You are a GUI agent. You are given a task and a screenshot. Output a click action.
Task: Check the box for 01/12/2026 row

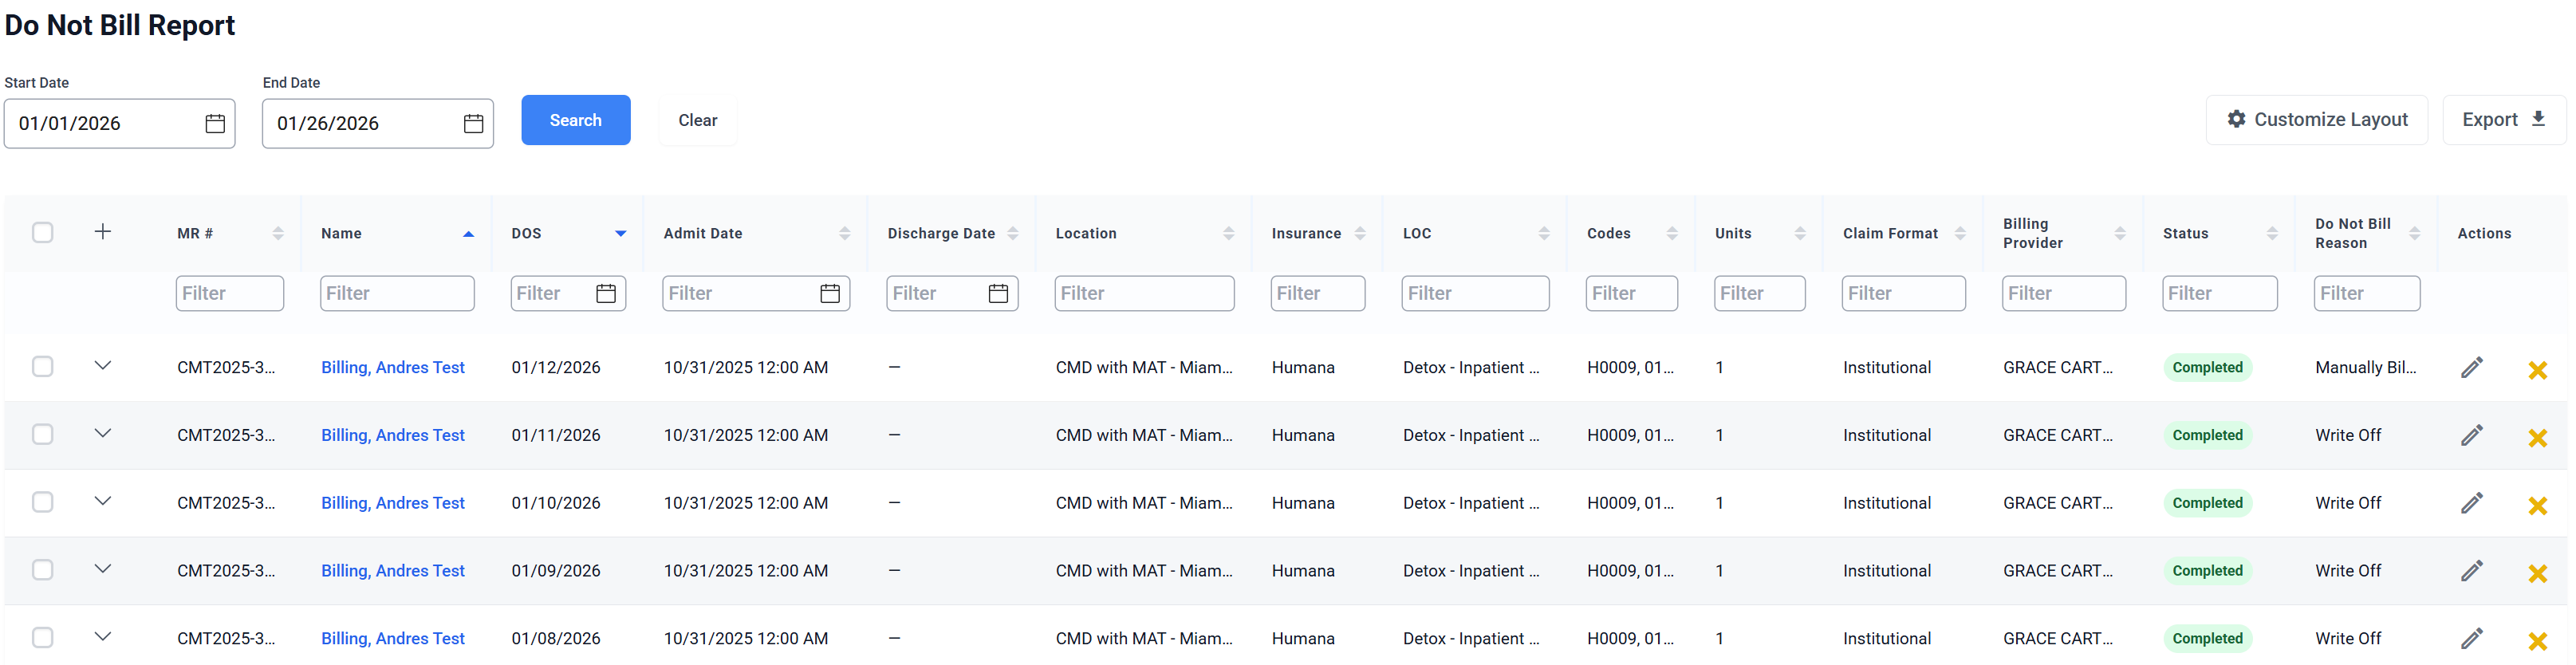coord(42,367)
